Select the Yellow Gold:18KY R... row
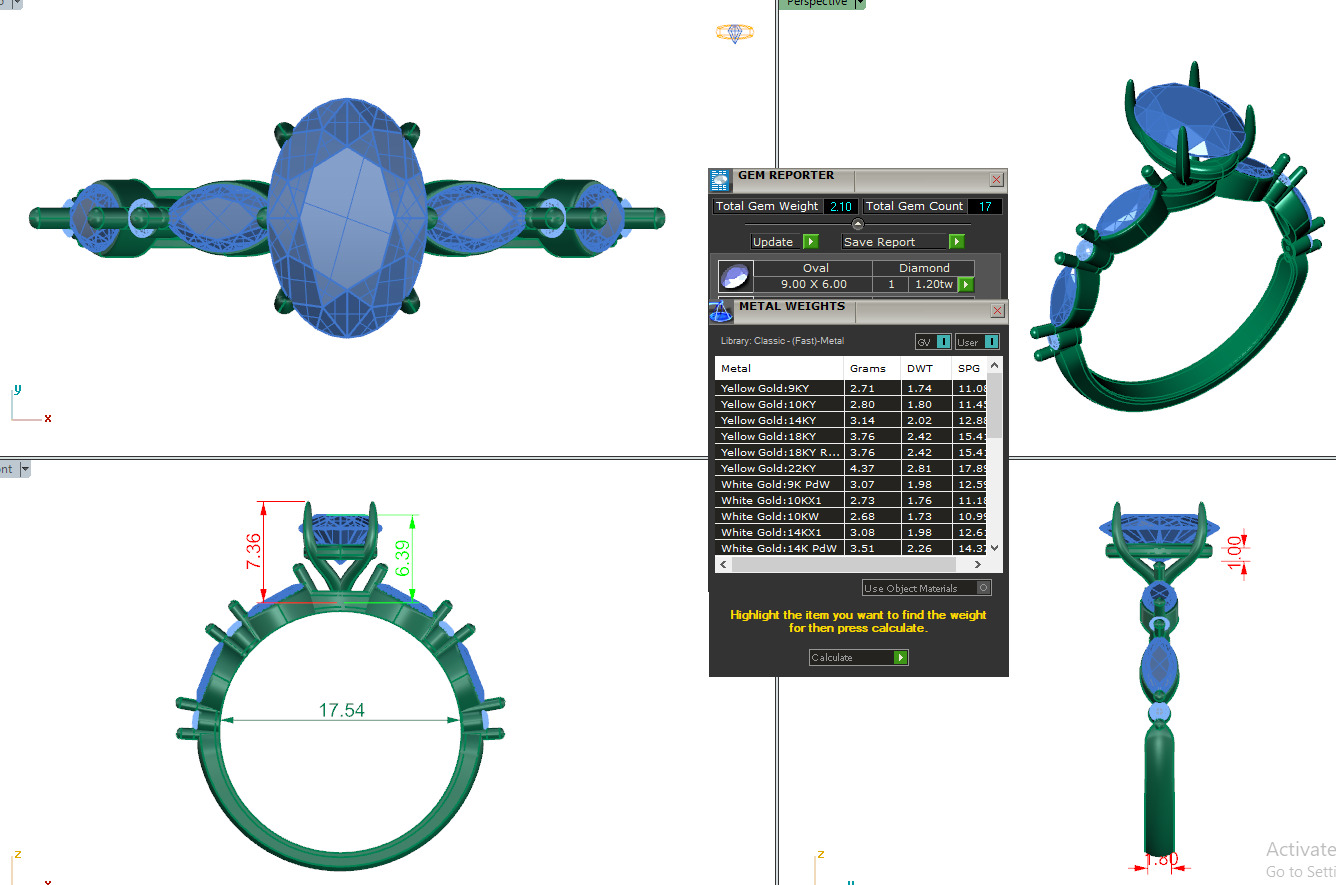Image resolution: width=1336 pixels, height=885 pixels. 852,452
